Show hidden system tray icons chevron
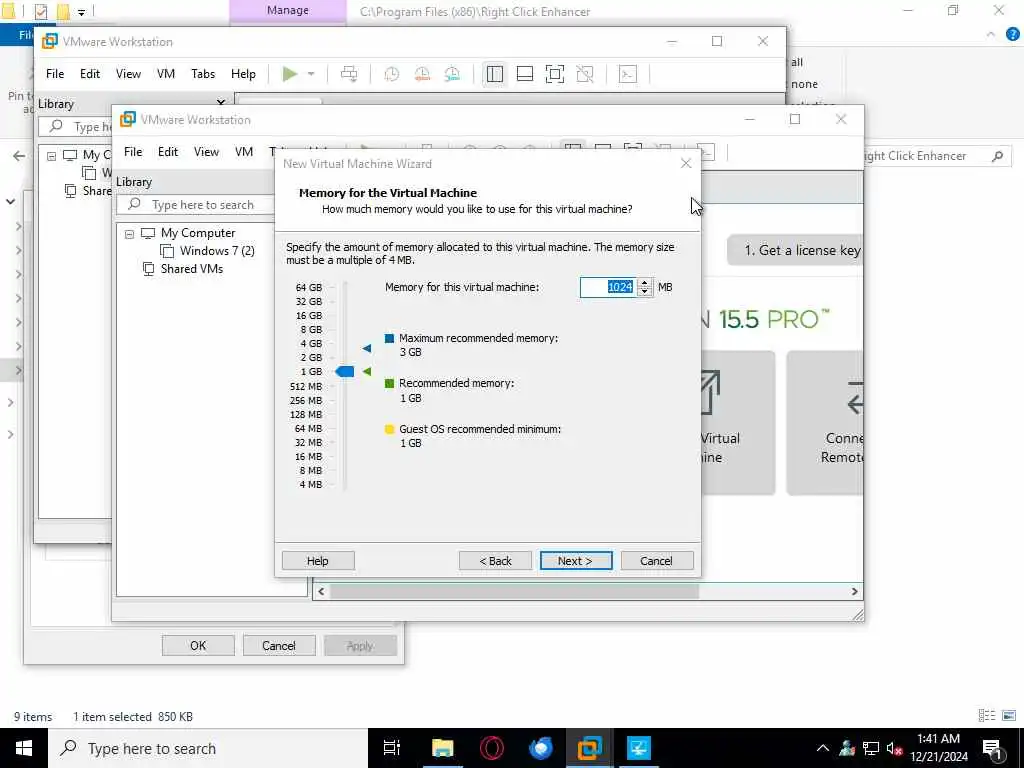The image size is (1024, 768). 823,748
